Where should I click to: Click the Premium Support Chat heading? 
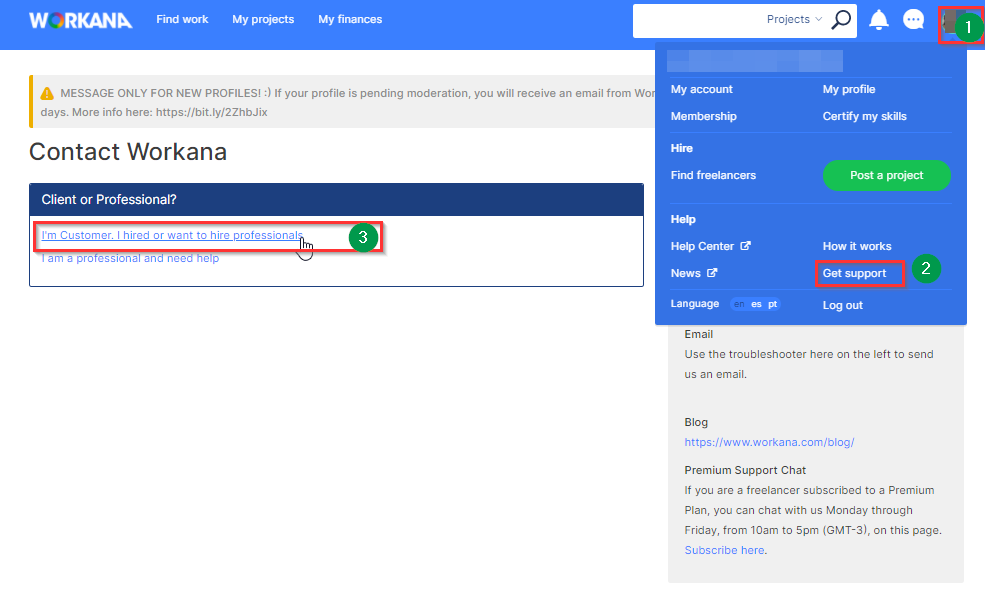click(745, 470)
